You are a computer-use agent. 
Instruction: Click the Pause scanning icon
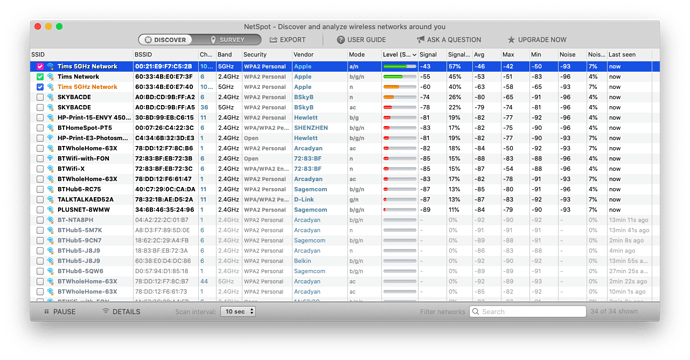tap(47, 312)
